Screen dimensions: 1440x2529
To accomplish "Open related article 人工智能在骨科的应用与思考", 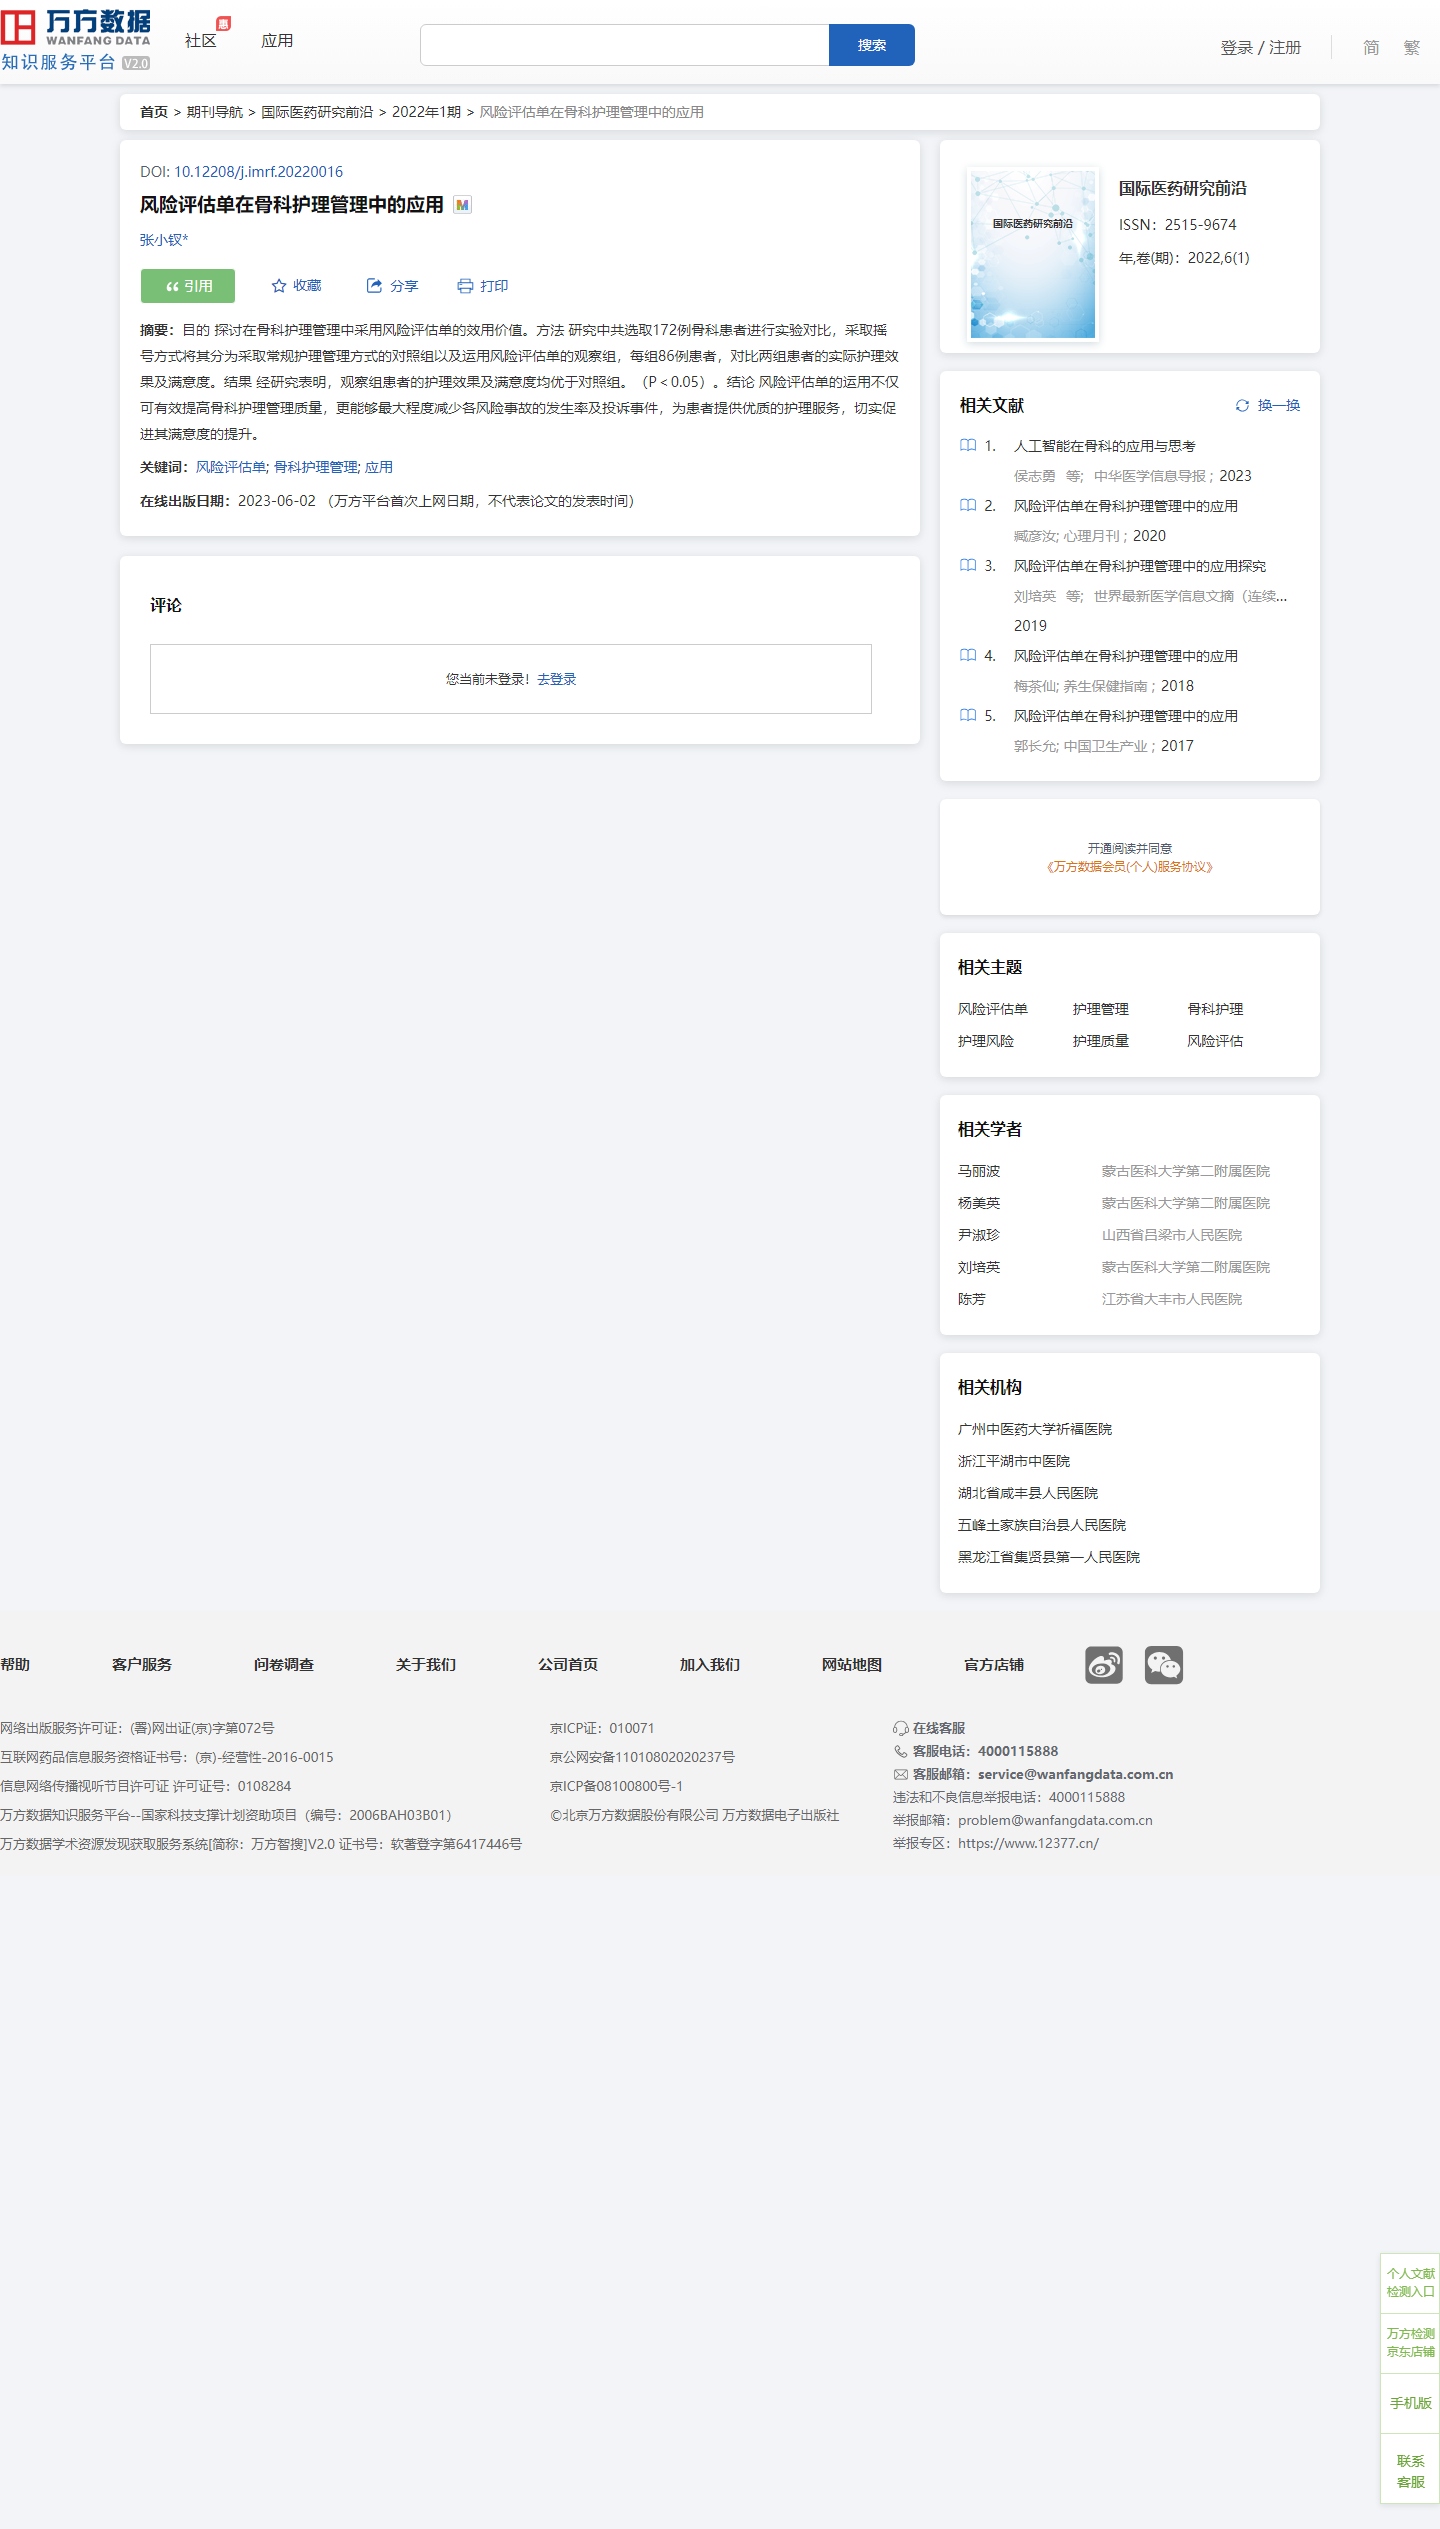I will [1105, 446].
